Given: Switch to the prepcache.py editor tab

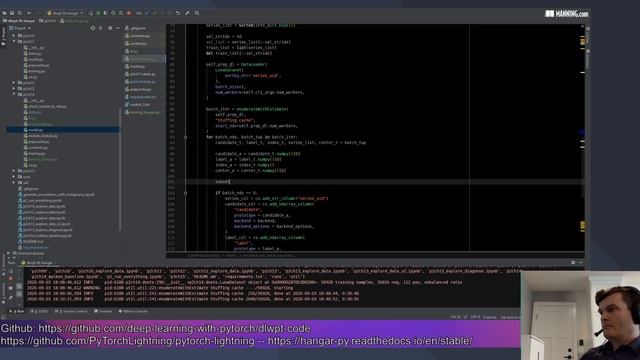Looking at the screenshot, I should pos(144,89).
